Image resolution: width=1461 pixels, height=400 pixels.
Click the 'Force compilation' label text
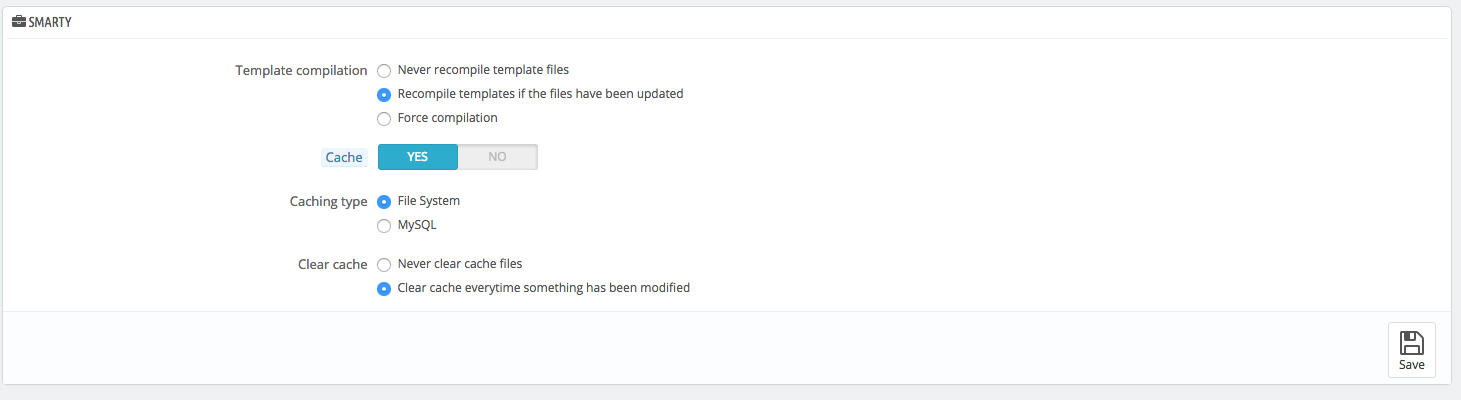click(447, 118)
